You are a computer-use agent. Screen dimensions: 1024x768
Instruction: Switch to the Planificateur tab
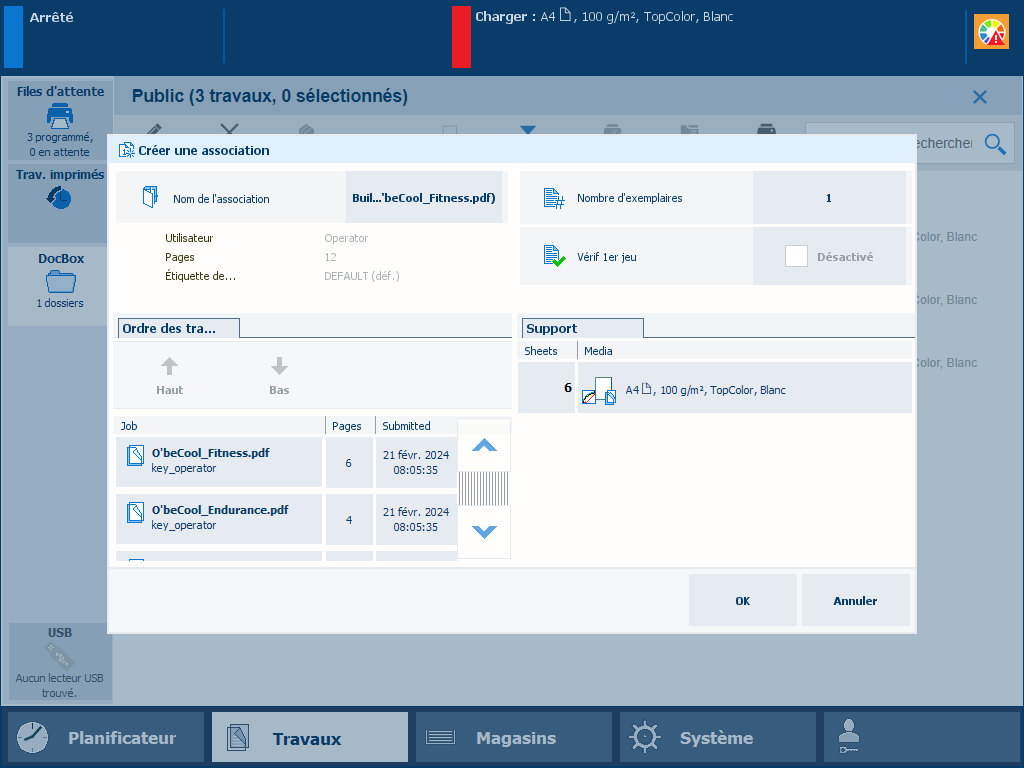pos(106,738)
